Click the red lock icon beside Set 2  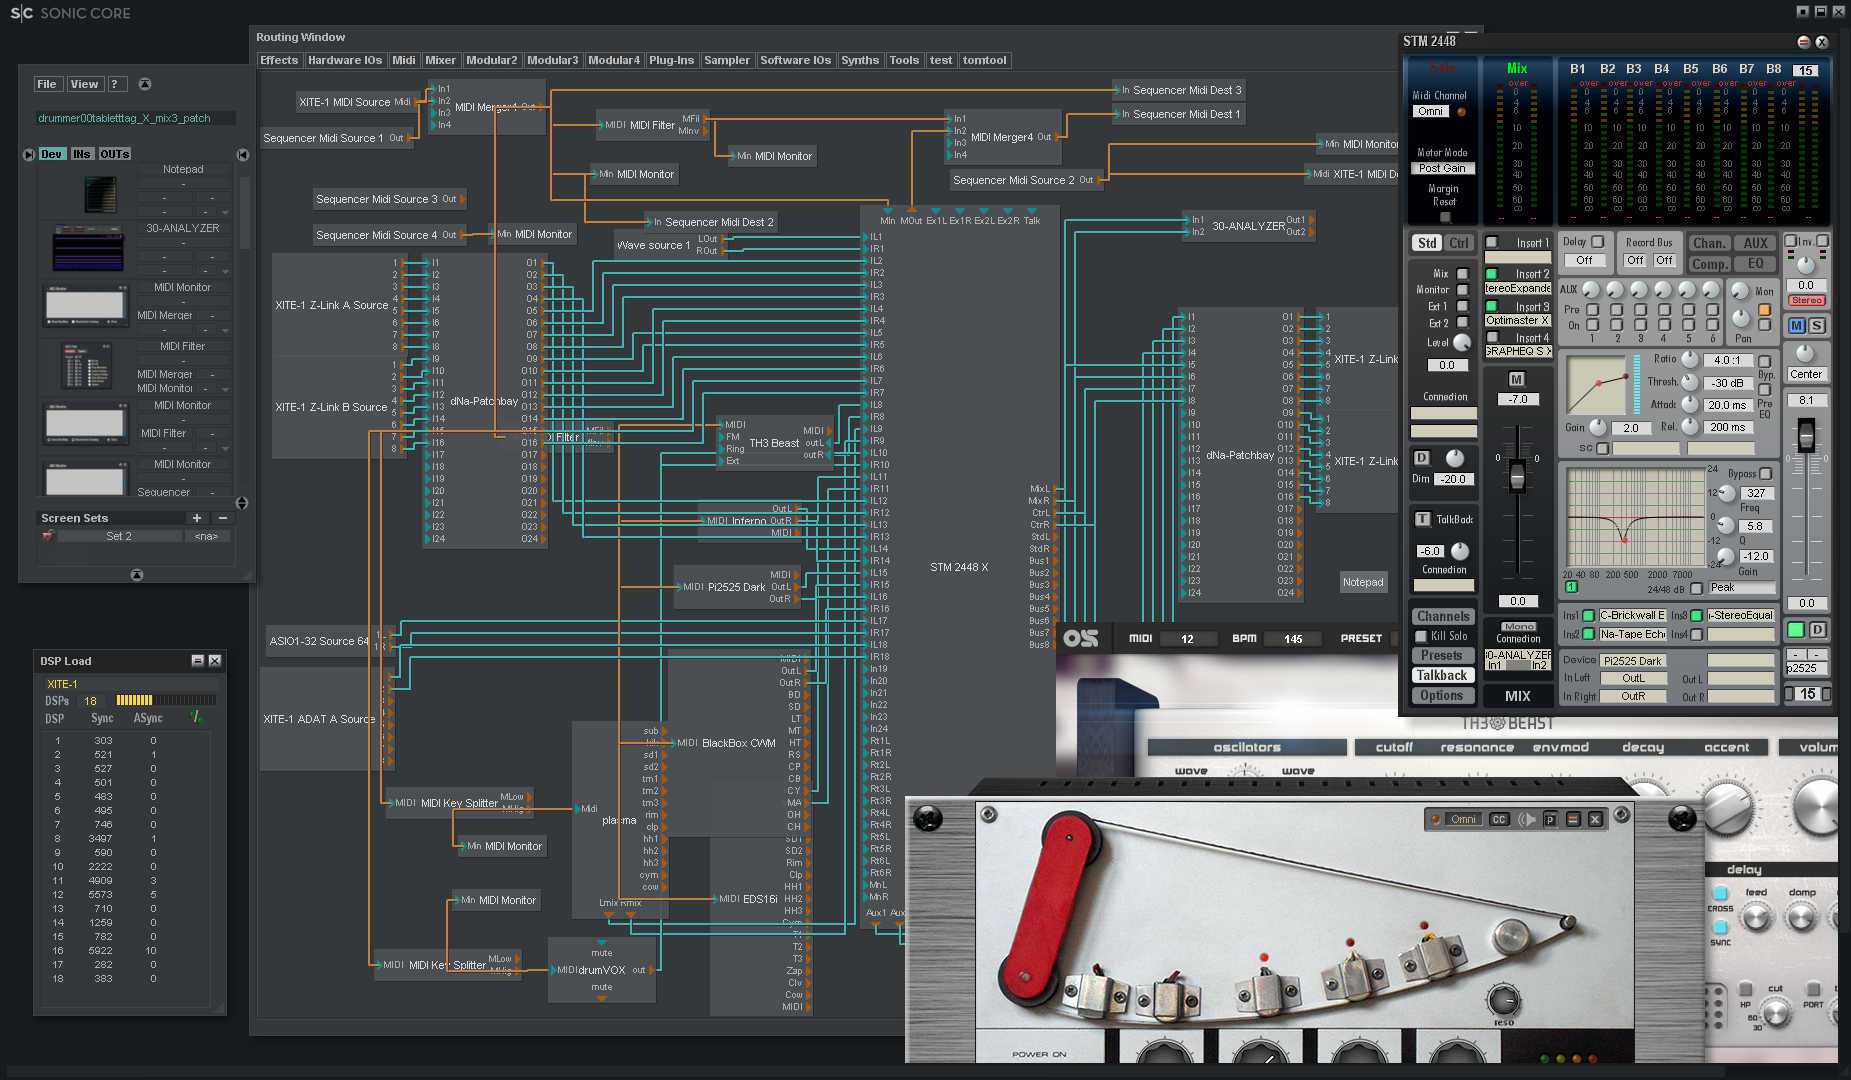click(47, 536)
